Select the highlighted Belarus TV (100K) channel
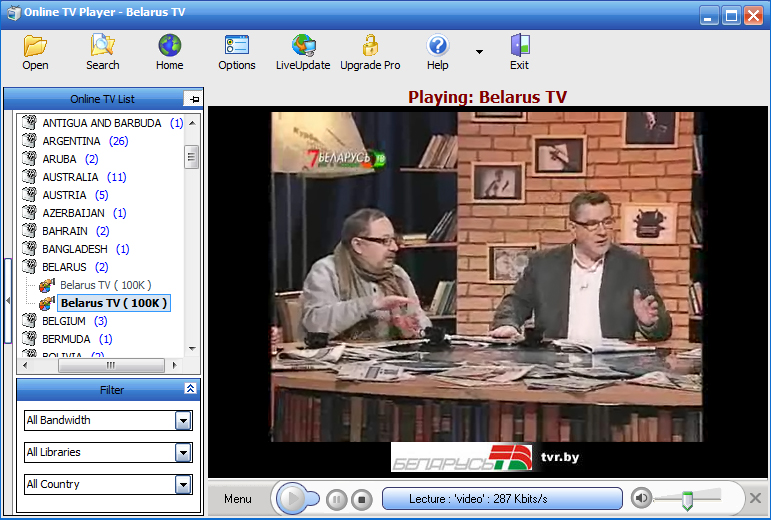This screenshot has height=520, width=771. 114,303
